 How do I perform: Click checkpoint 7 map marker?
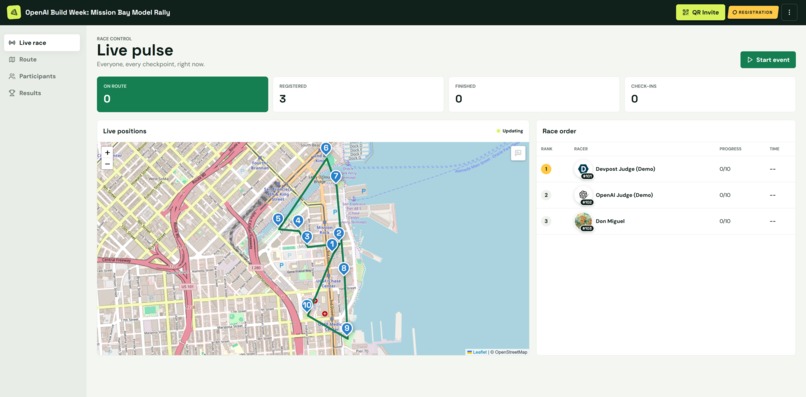tap(336, 177)
